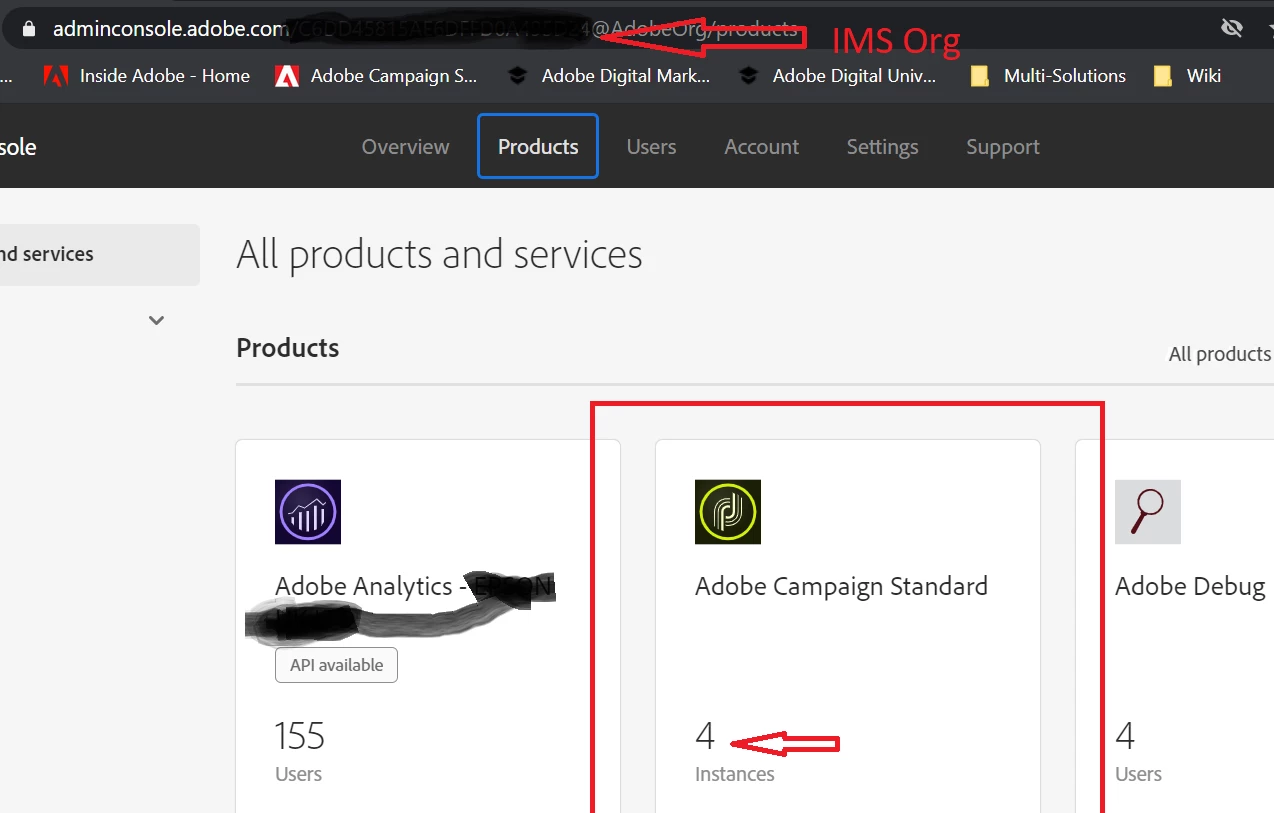Open Inside Adobe - Home bookmark
Viewport: 1274px width, 813px height.
tap(147, 76)
